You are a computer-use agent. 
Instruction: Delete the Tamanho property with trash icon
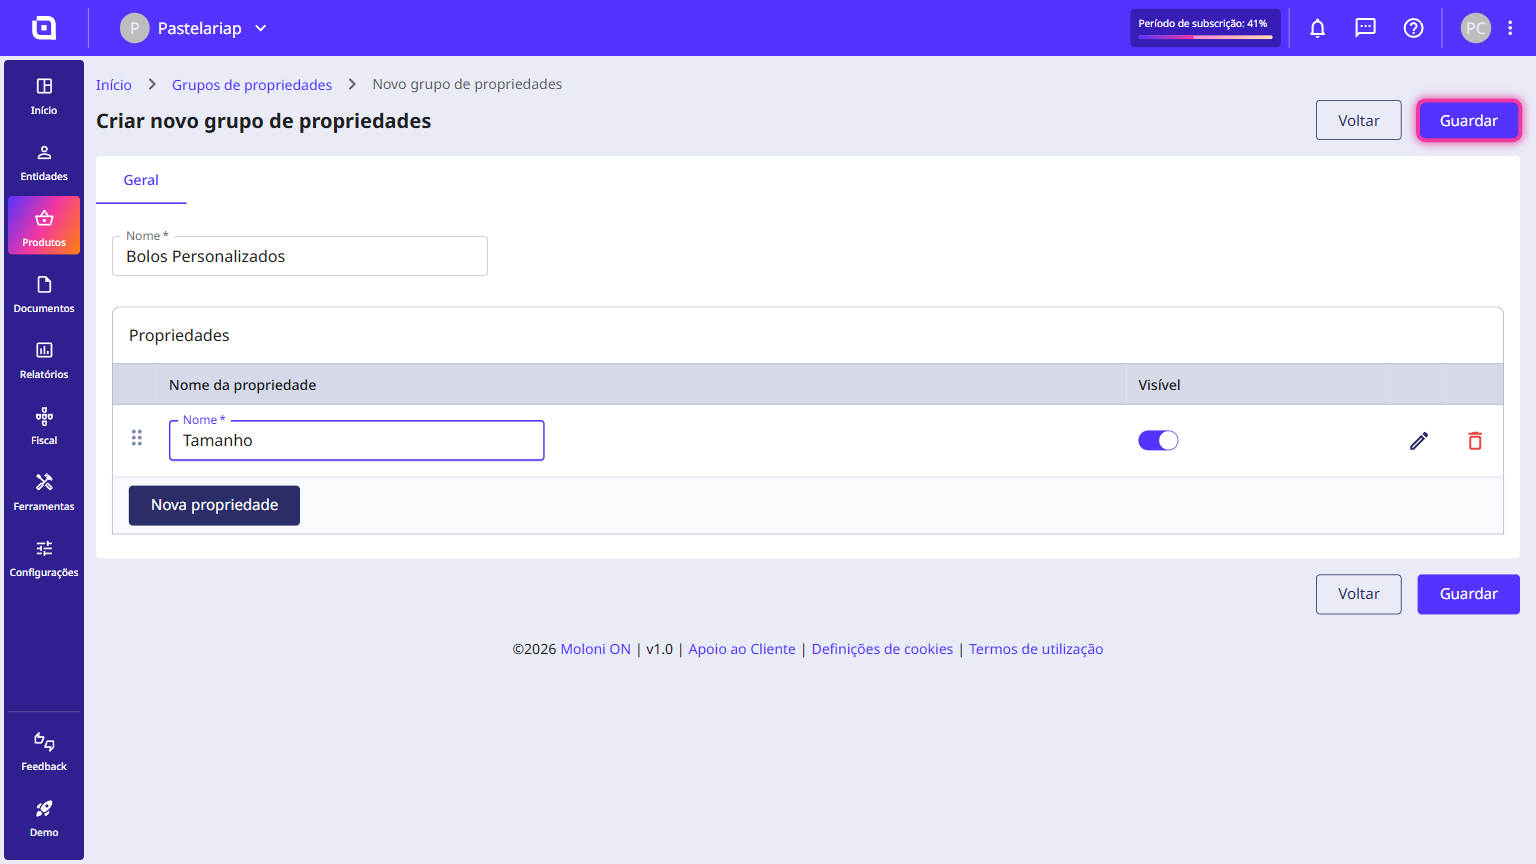[x=1475, y=441]
